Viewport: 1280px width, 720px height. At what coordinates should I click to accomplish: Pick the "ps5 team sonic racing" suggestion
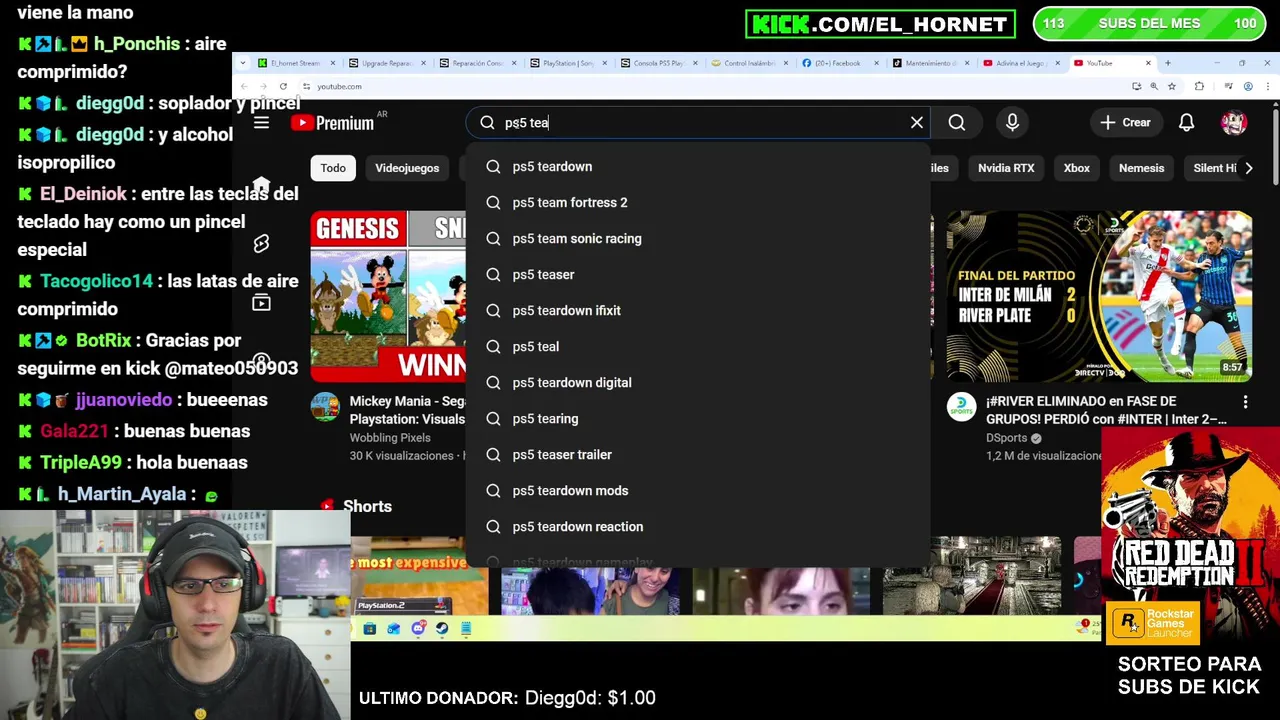(x=698, y=239)
